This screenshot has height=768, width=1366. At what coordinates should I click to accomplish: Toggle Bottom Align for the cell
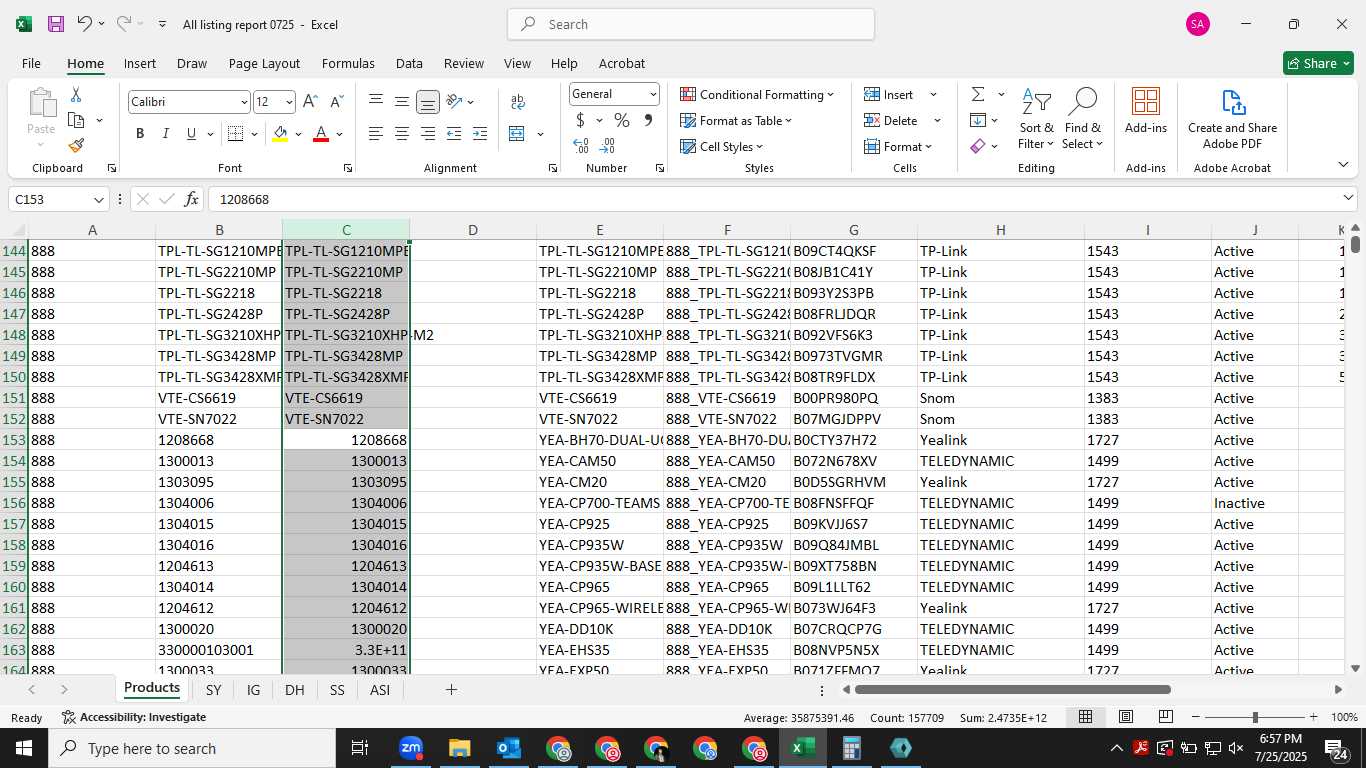tap(428, 102)
